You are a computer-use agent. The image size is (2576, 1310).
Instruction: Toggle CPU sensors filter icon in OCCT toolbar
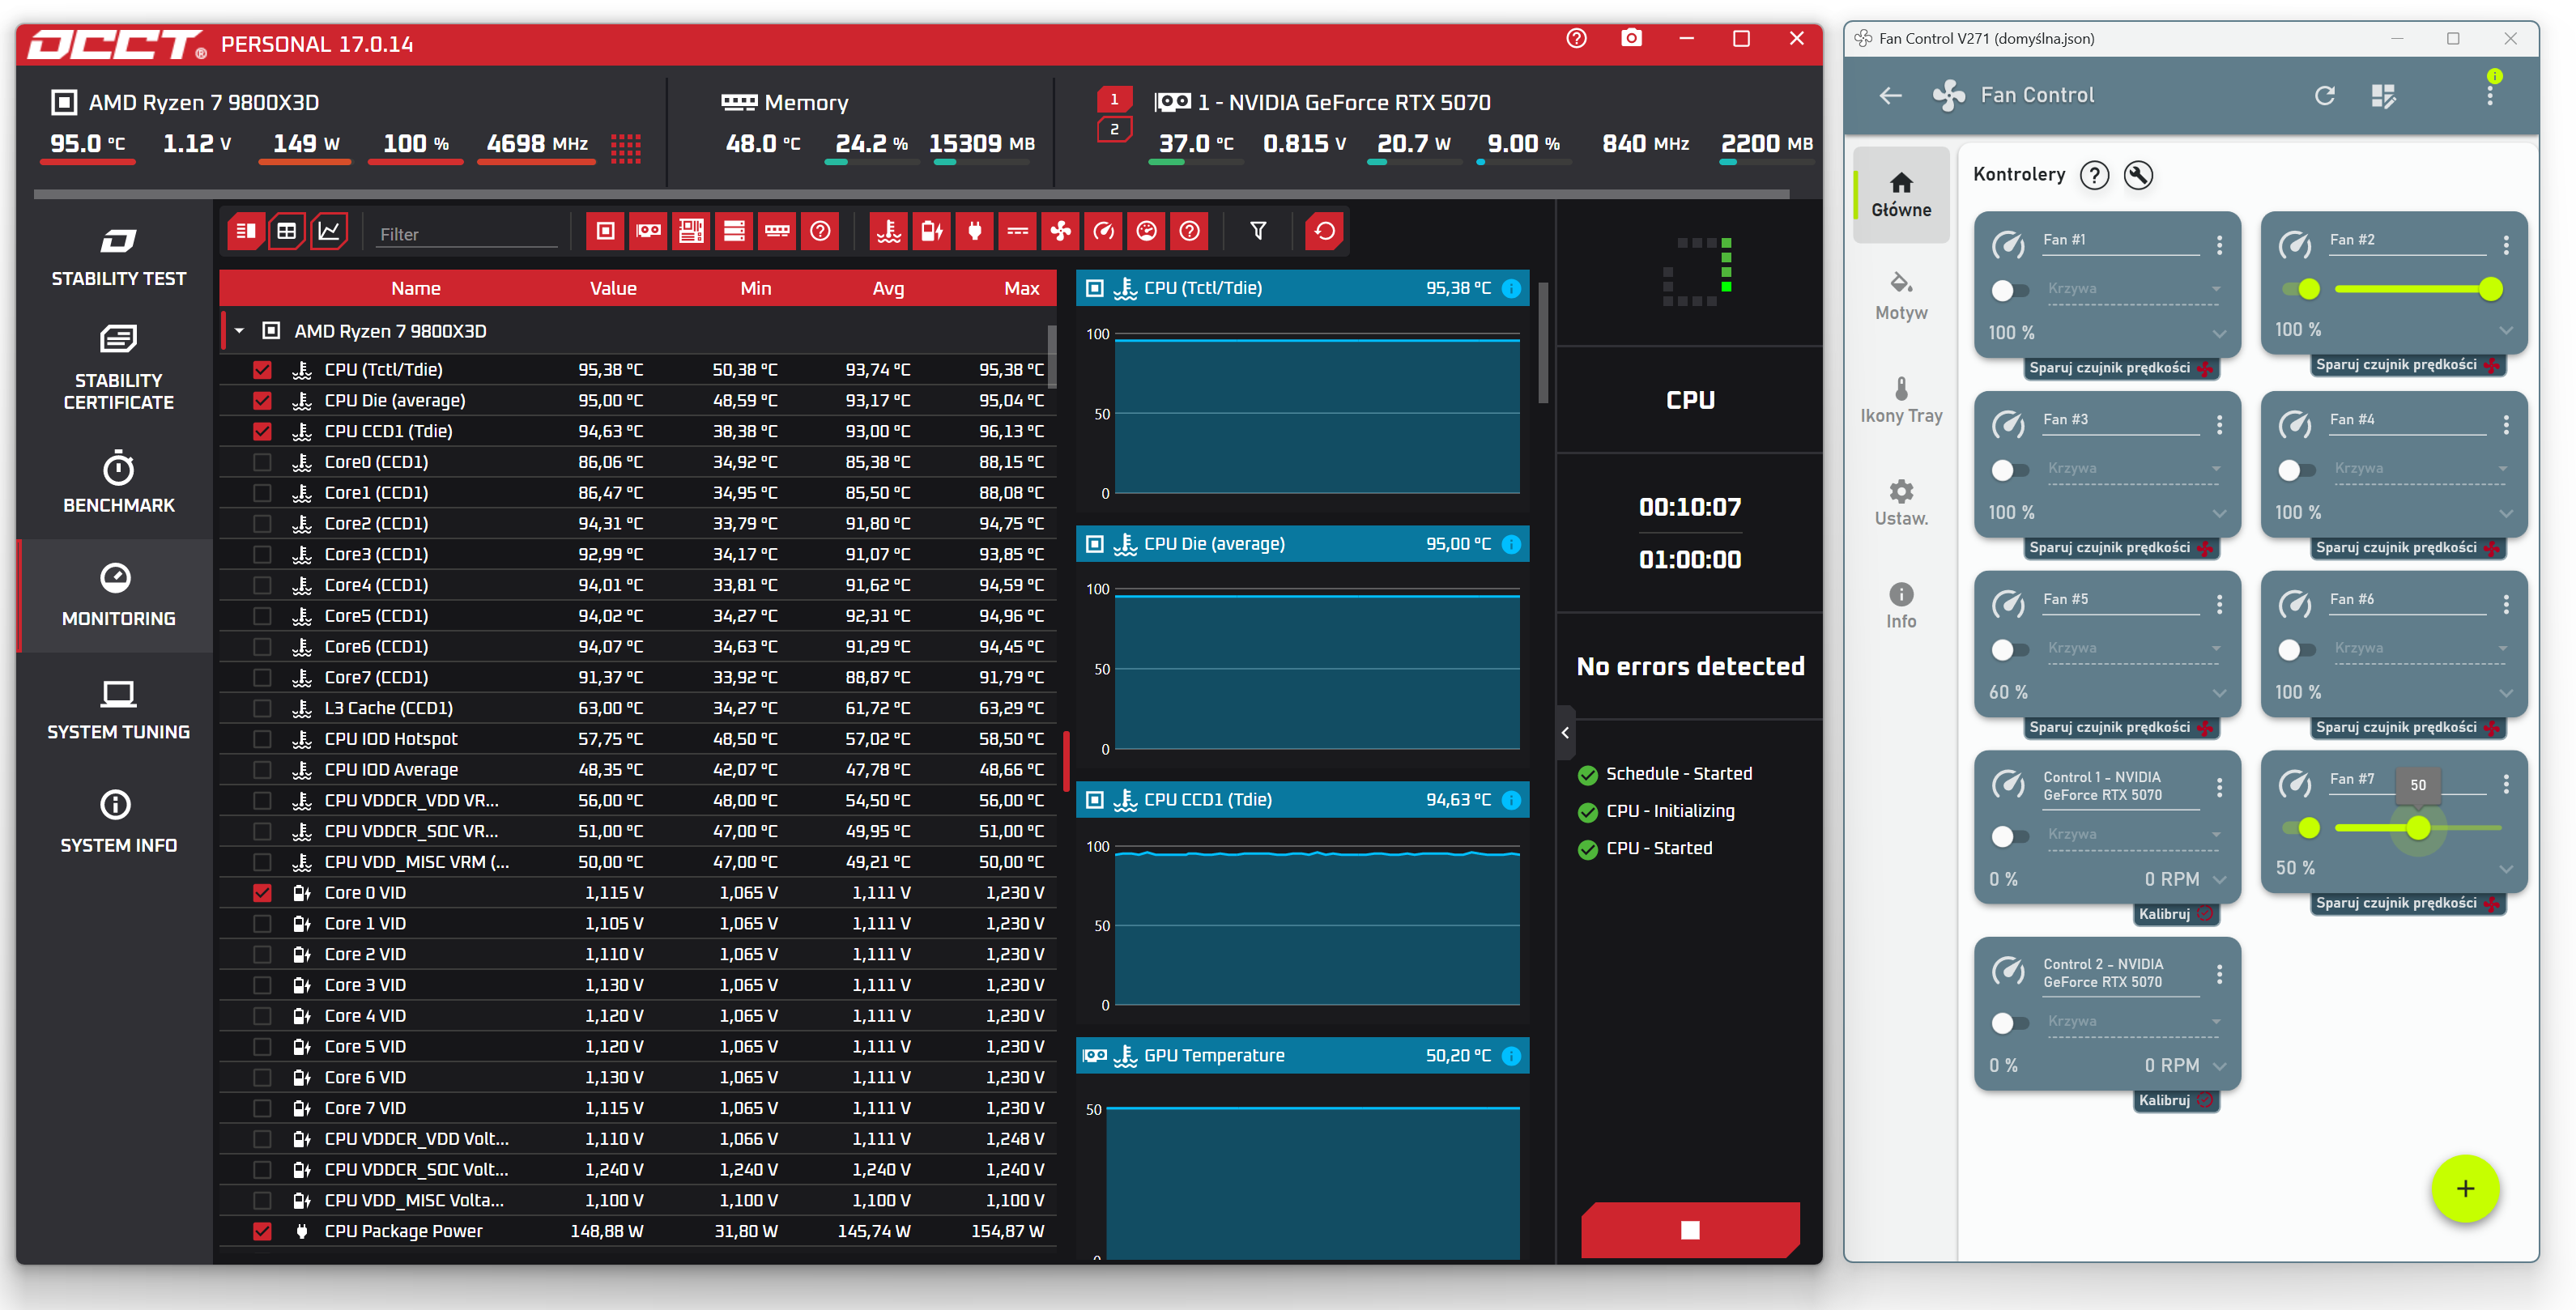[x=605, y=232]
